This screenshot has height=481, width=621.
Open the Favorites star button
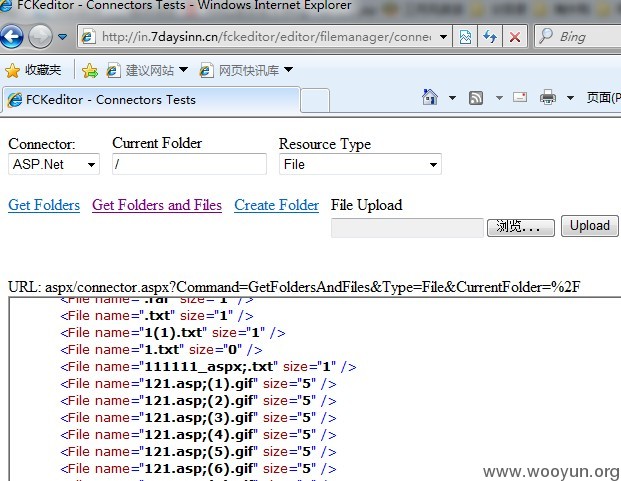33,70
